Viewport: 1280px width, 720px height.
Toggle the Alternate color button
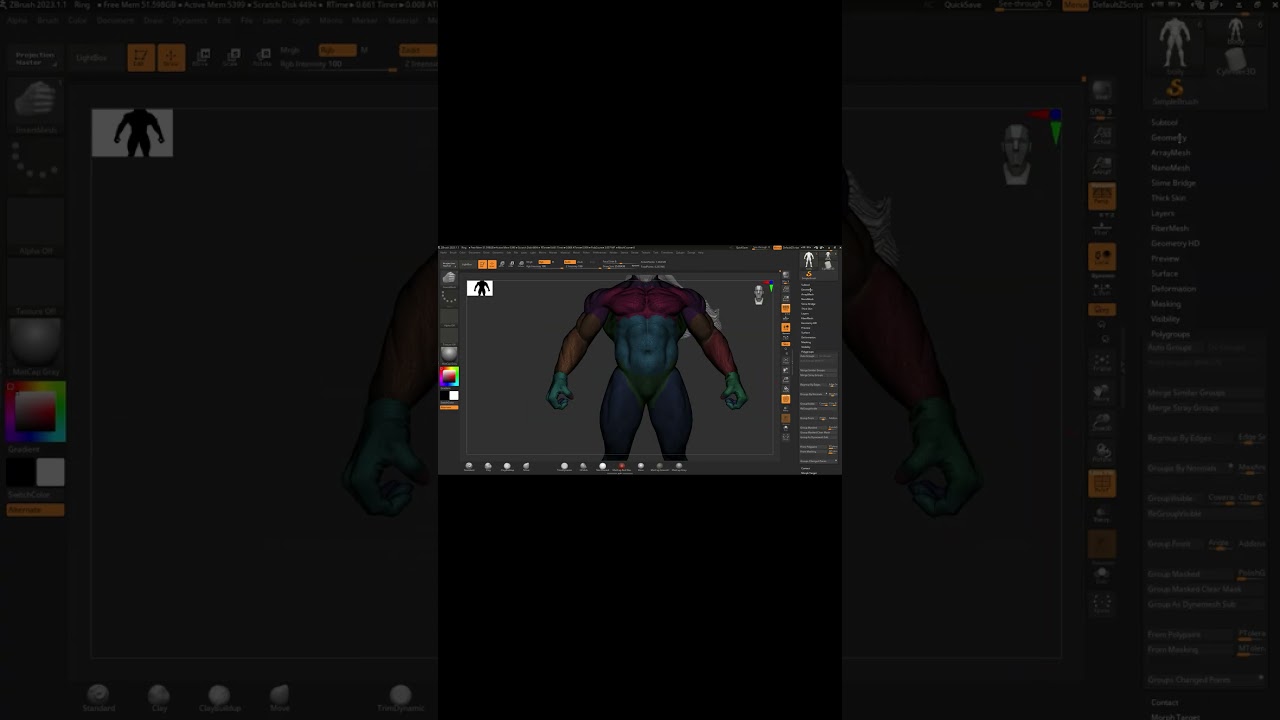pyautogui.click(x=35, y=510)
